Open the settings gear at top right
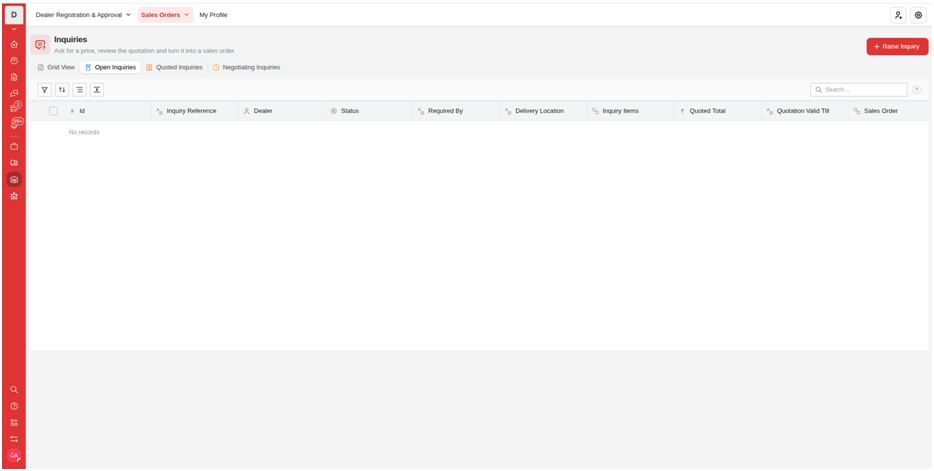 click(919, 15)
